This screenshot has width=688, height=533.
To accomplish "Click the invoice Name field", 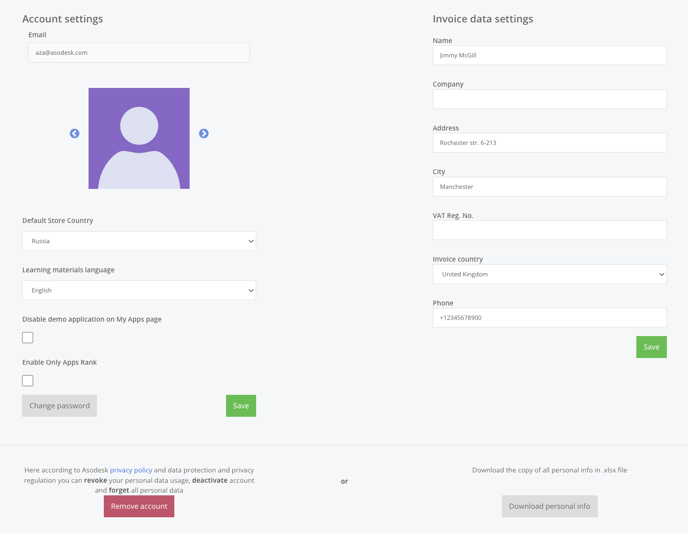I will (549, 55).
